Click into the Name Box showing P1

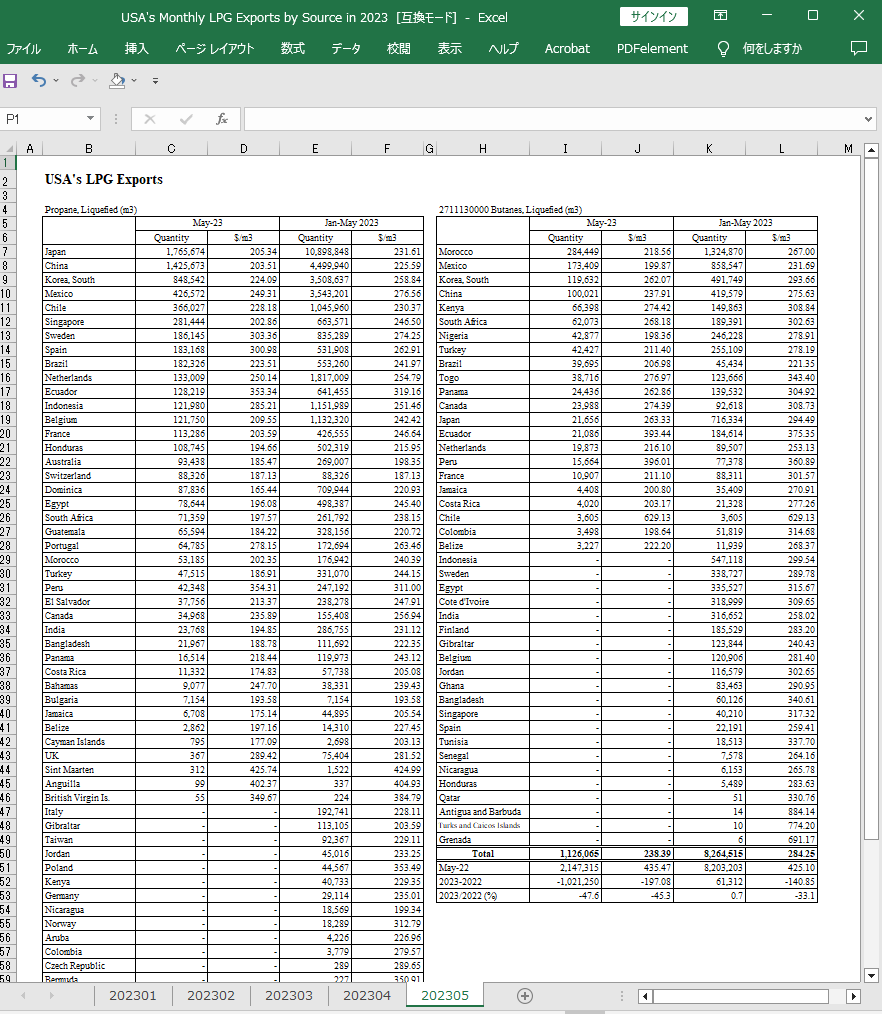43,119
